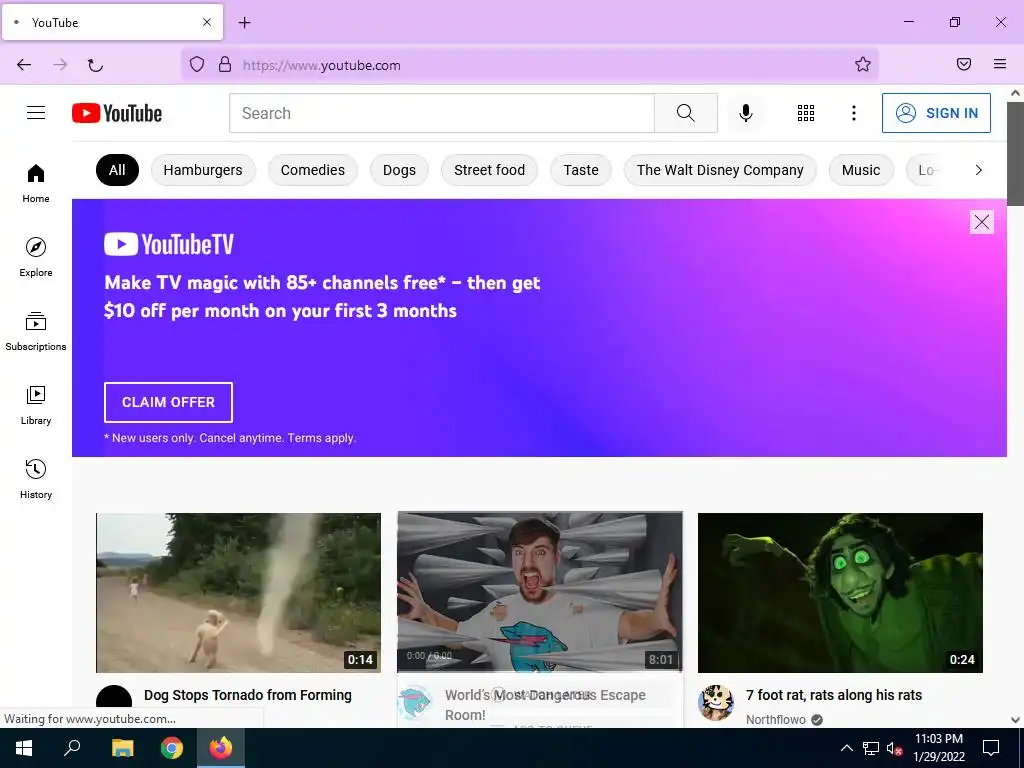Click the YouTube logo
Image resolution: width=1024 pixels, height=768 pixels.
click(117, 113)
